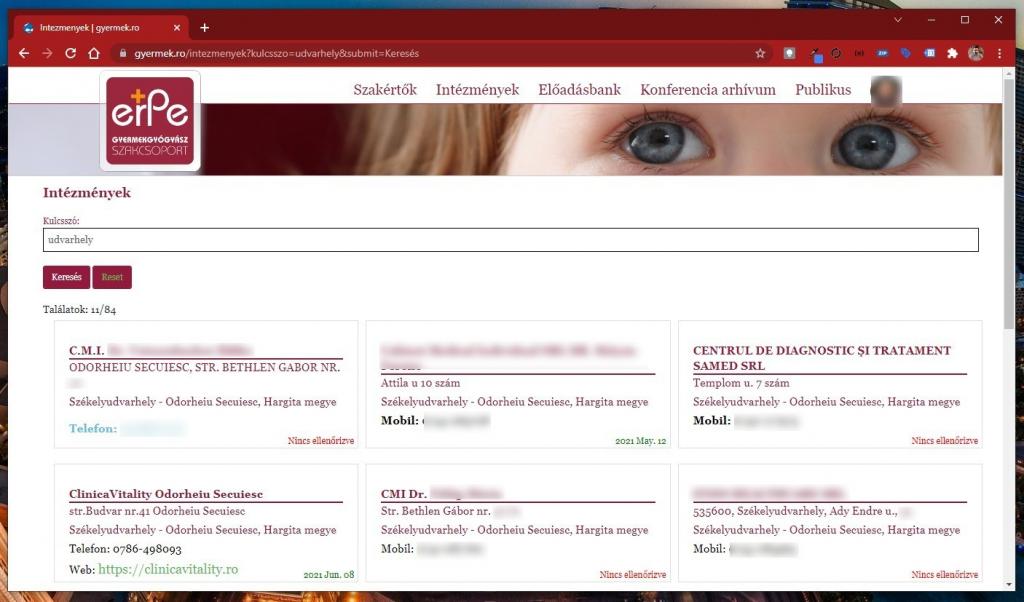Open a new browser tab
Viewport: 1024px width, 602px height.
(x=205, y=27)
